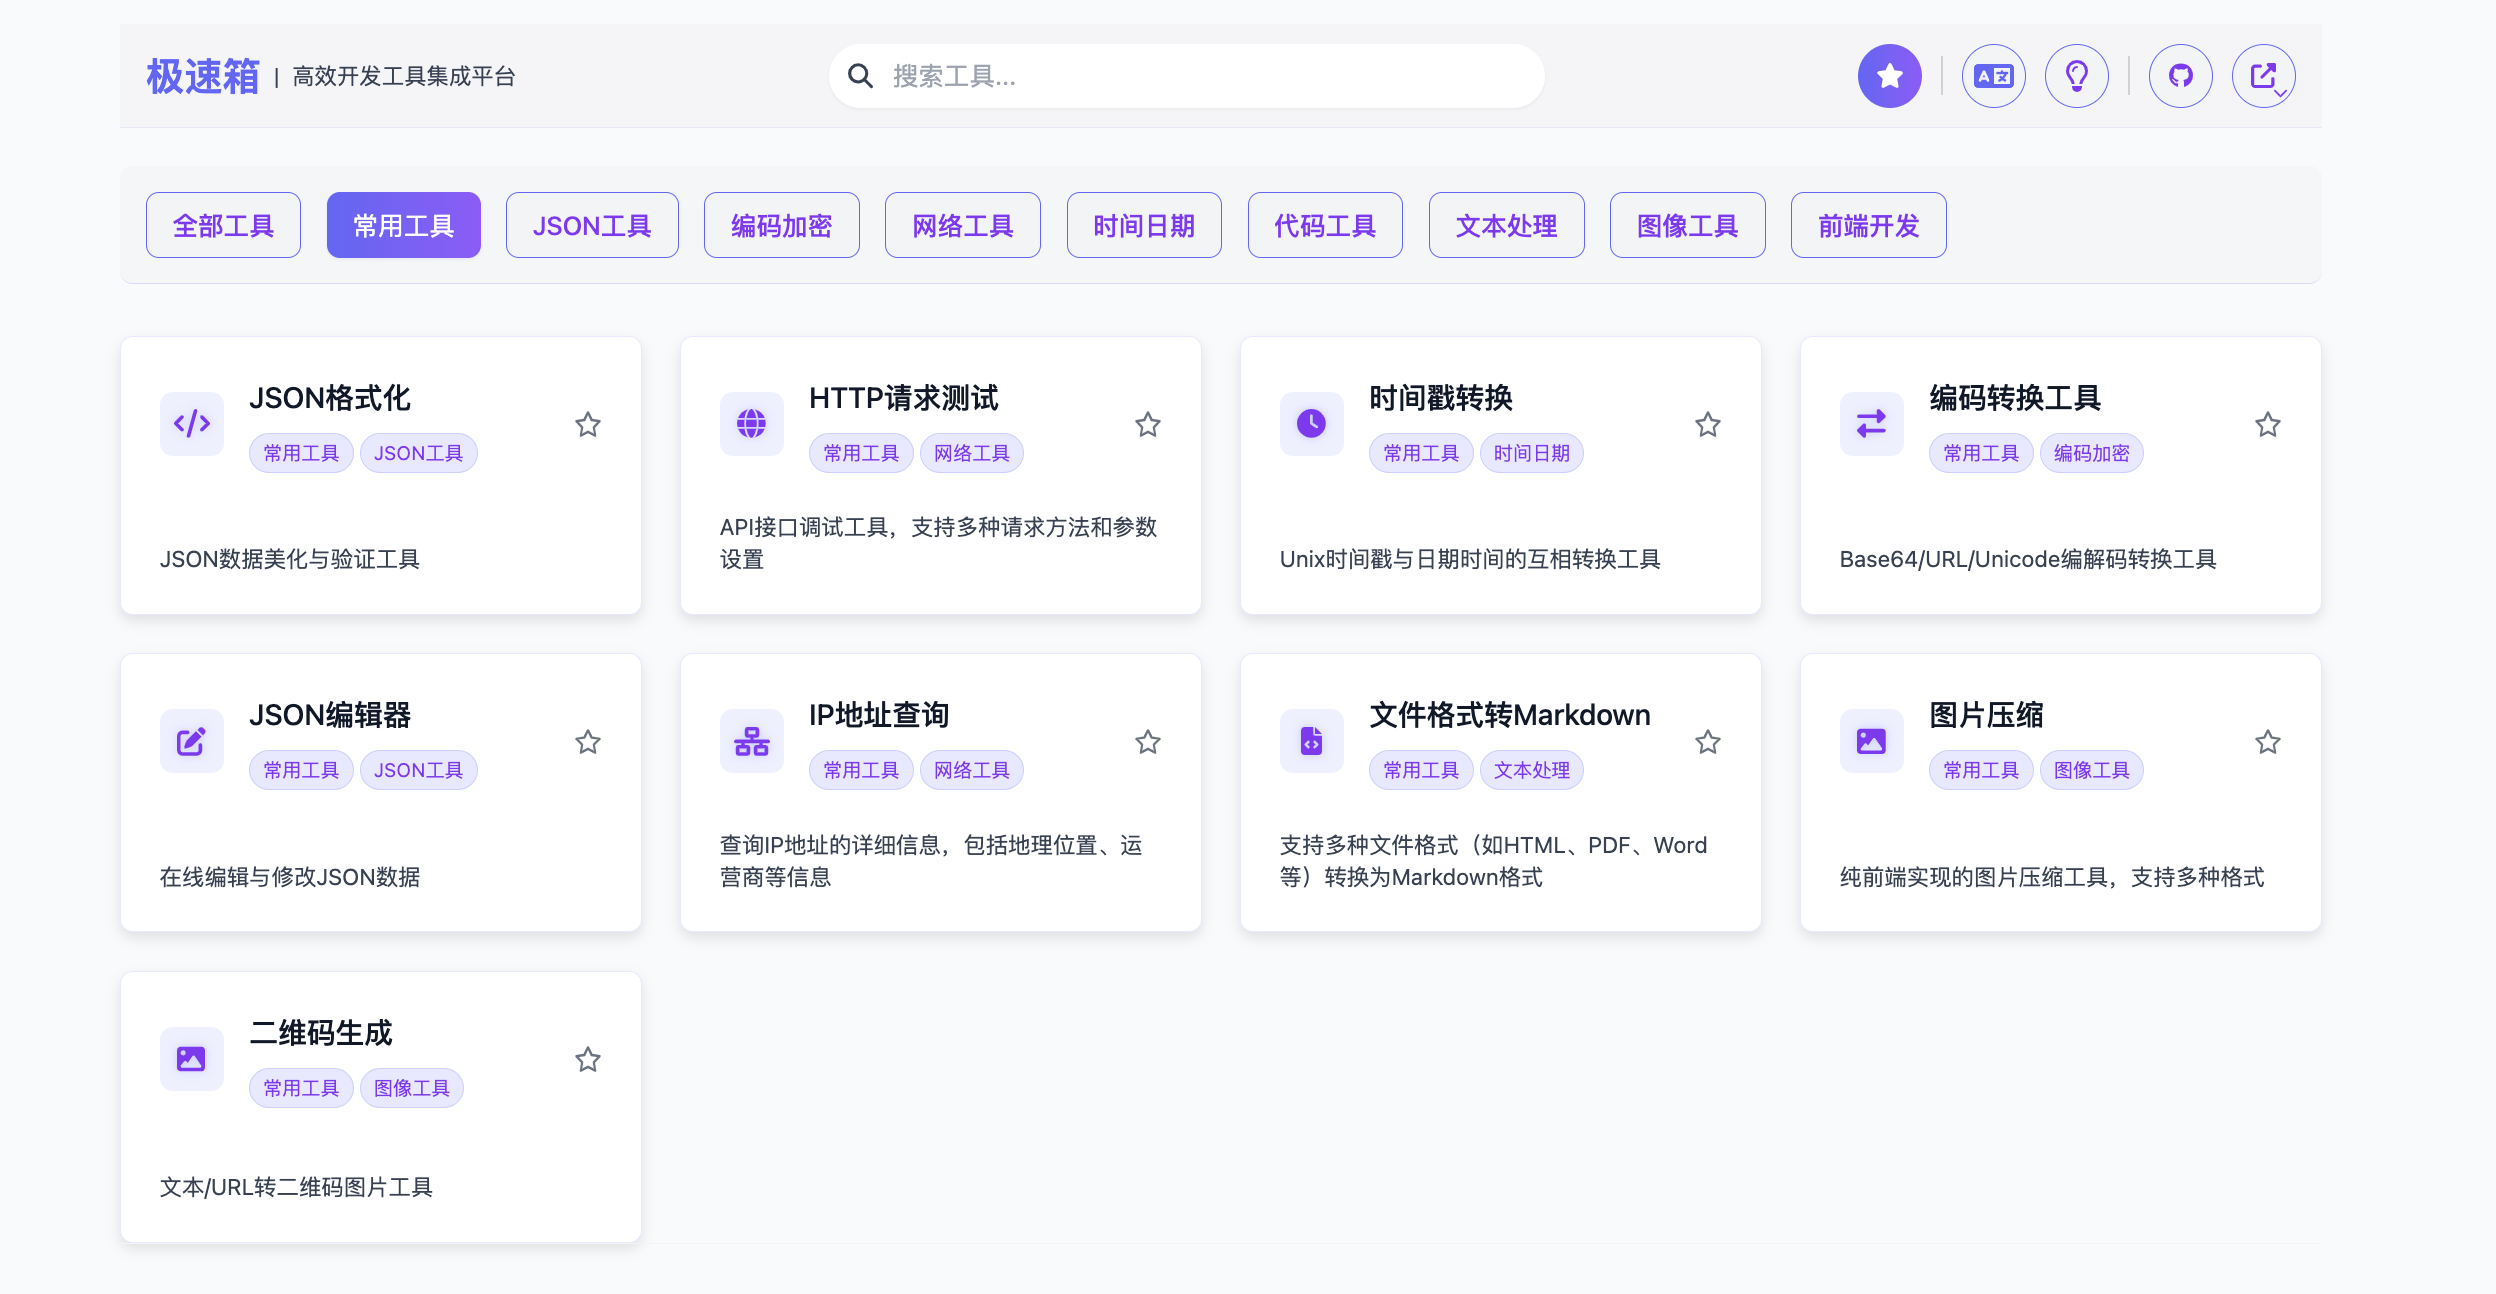The height and width of the screenshot is (1294, 2496).
Task: Click the 搜索工具 search input field
Action: click(1200, 76)
